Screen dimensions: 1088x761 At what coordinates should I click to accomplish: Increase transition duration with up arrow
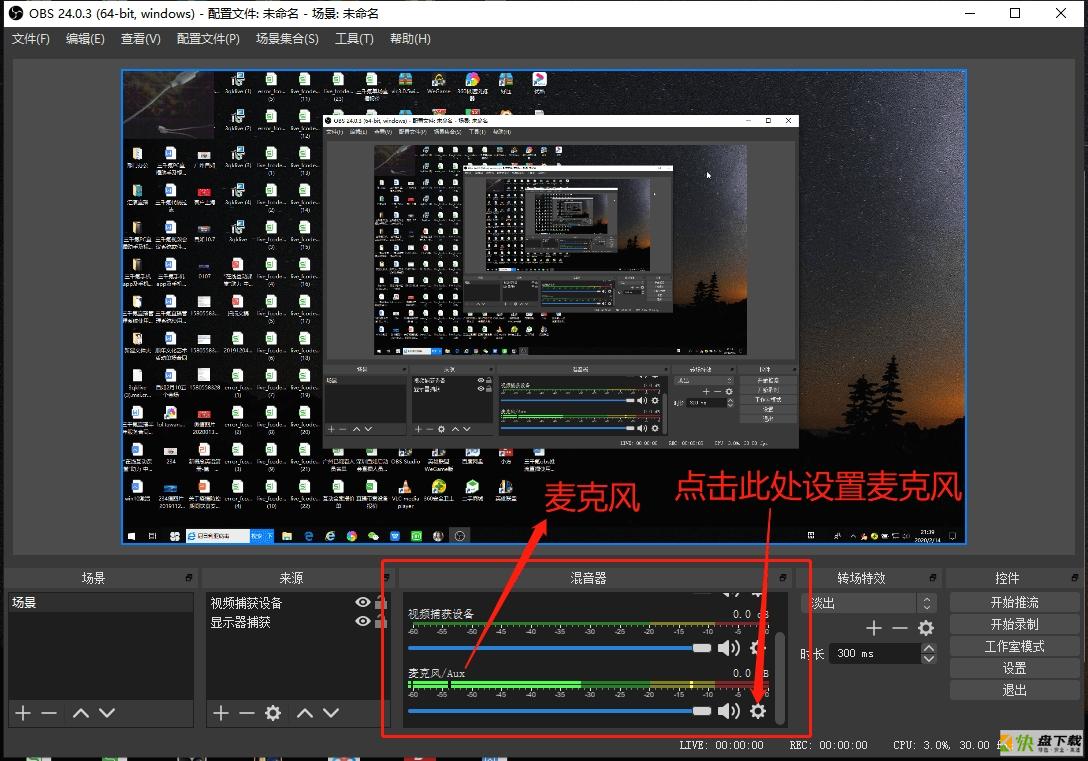click(928, 648)
